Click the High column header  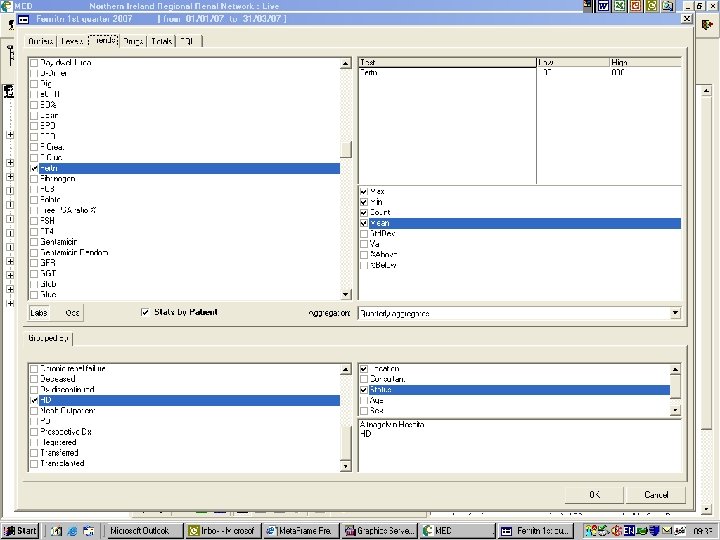[x=645, y=62]
